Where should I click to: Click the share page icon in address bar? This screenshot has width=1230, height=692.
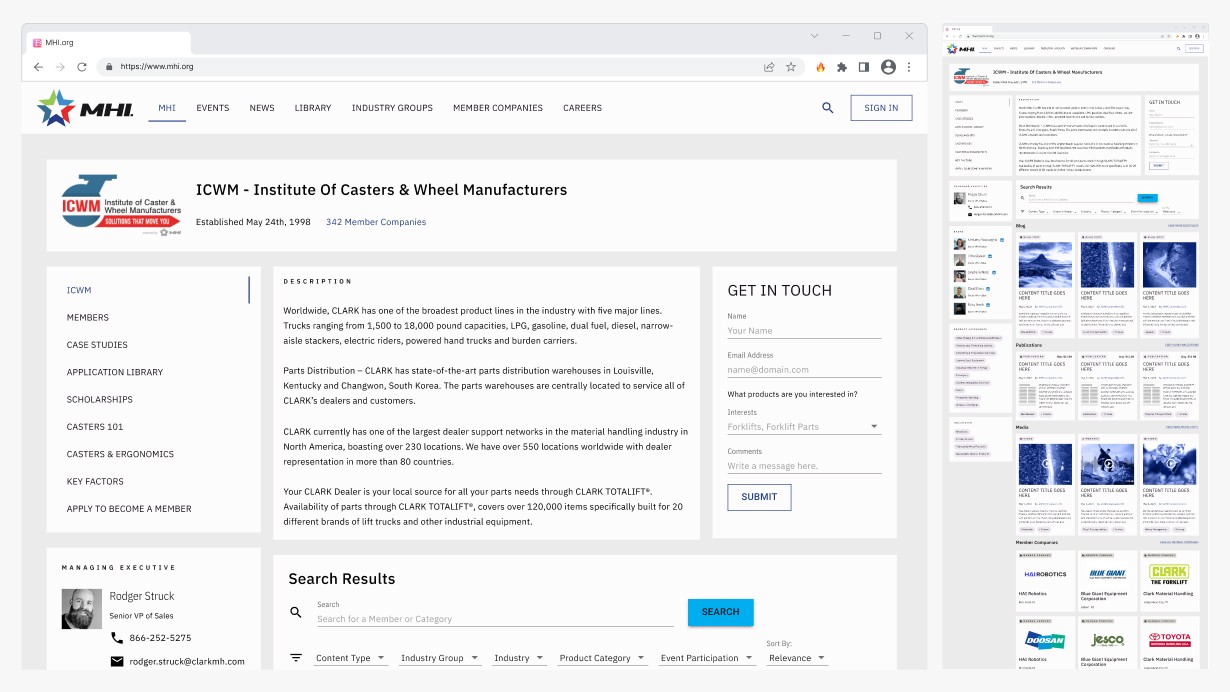(769, 67)
